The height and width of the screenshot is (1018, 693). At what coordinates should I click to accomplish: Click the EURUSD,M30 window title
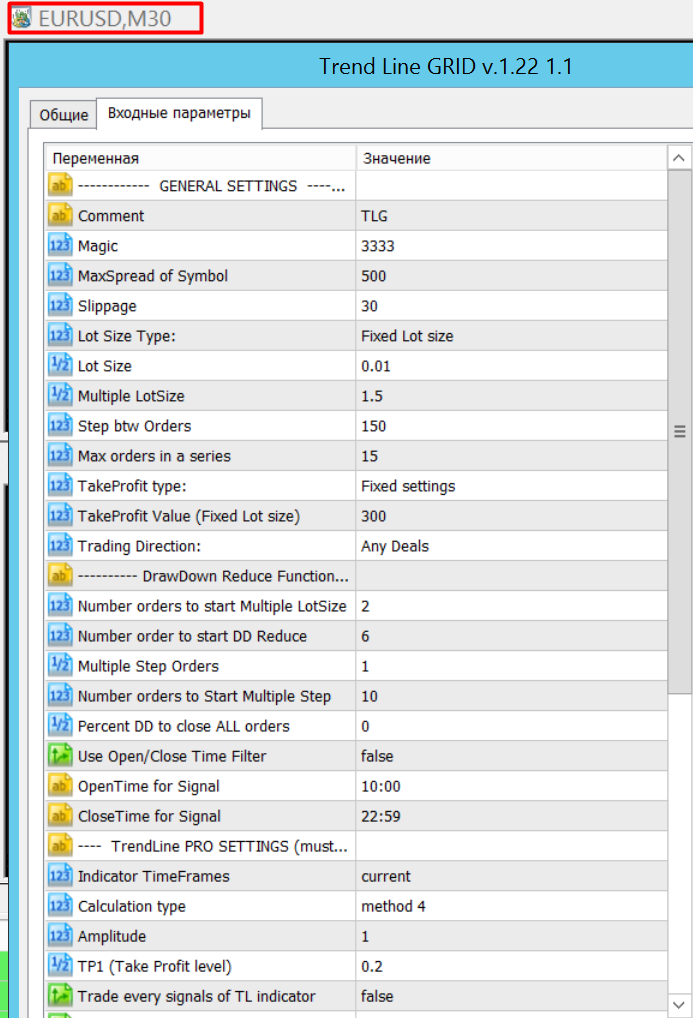click(x=105, y=18)
